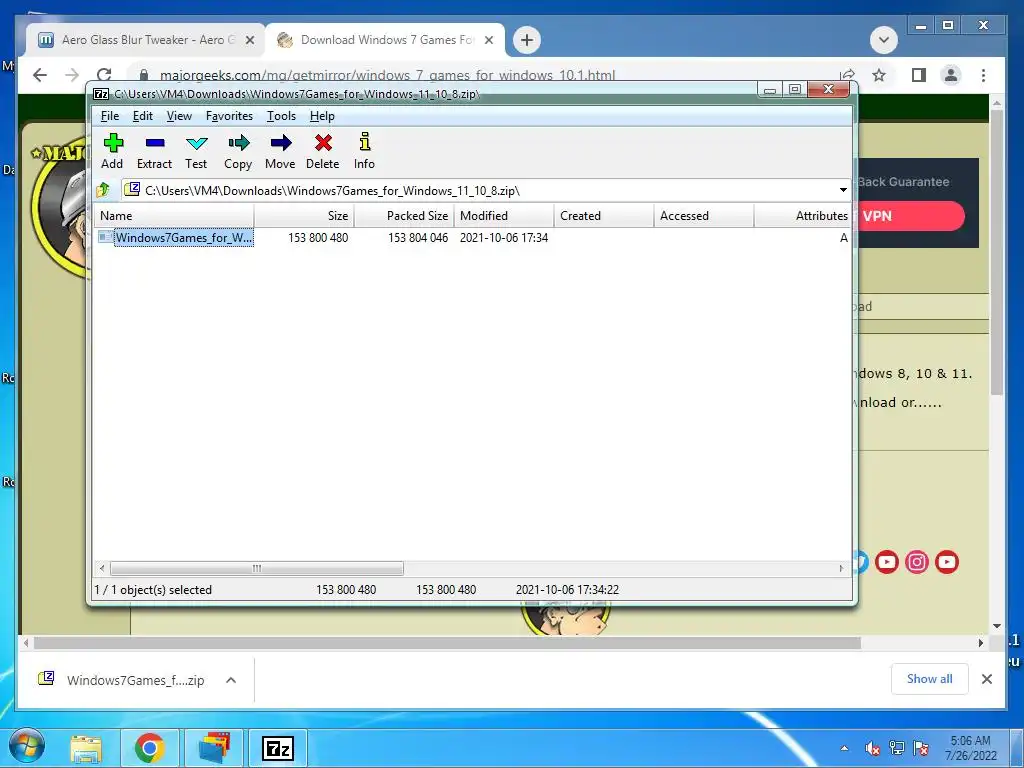Open a new Chrome tab
Screen dimensions: 1024x768
click(526, 40)
